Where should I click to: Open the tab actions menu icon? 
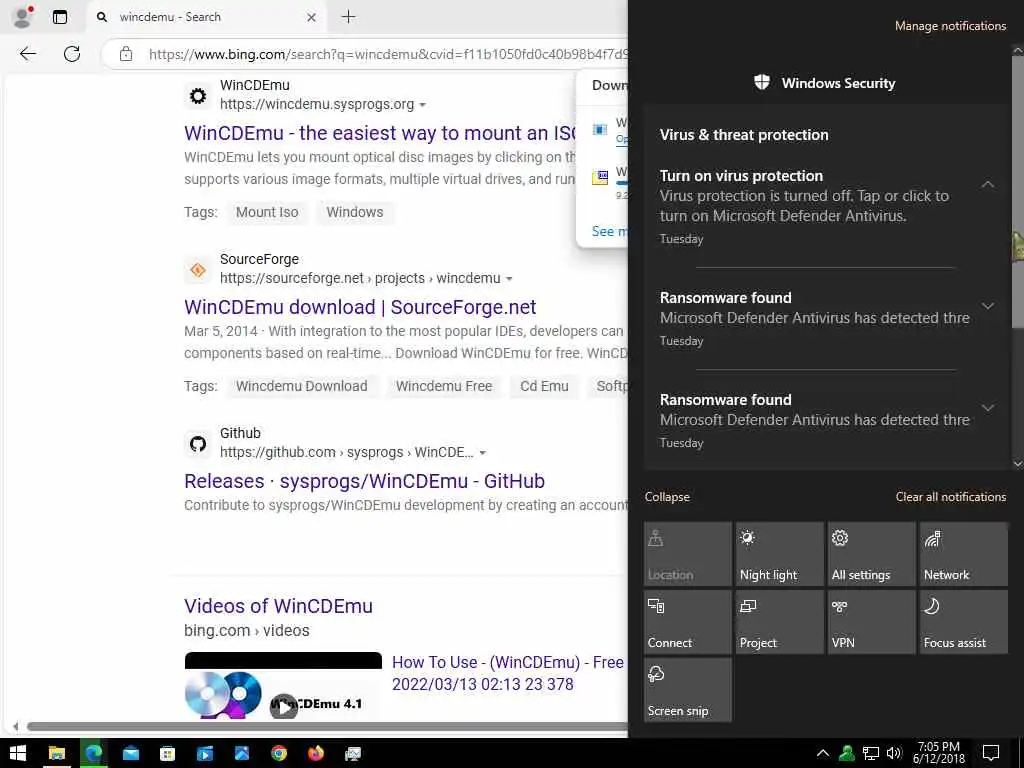click(59, 17)
